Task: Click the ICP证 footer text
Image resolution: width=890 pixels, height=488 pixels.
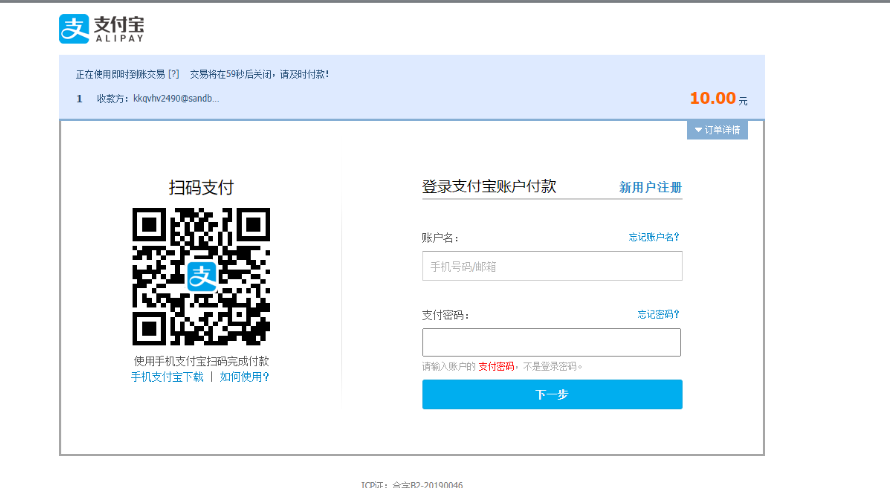Action: coord(412,485)
